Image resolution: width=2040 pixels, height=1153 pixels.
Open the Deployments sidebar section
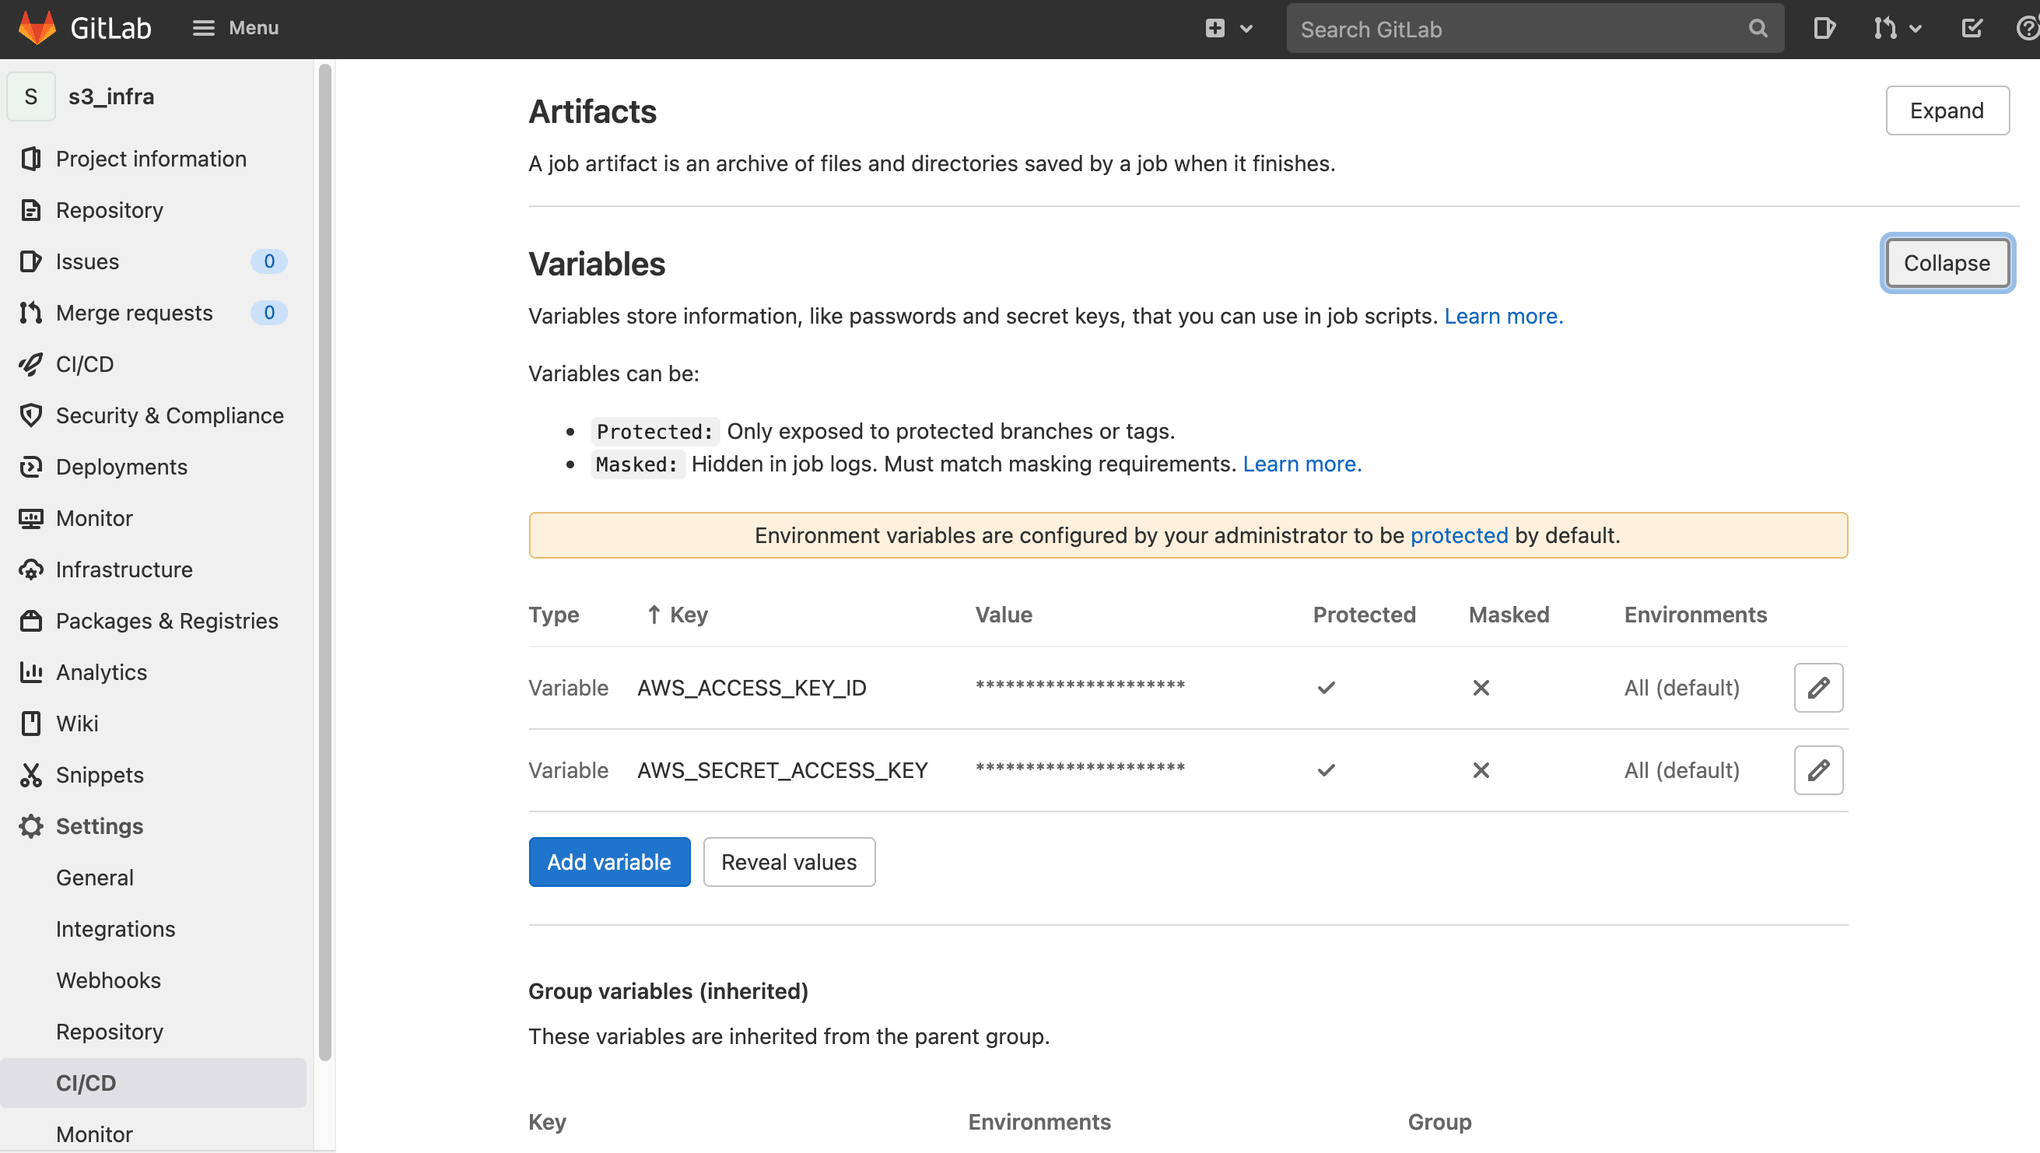tap(120, 465)
